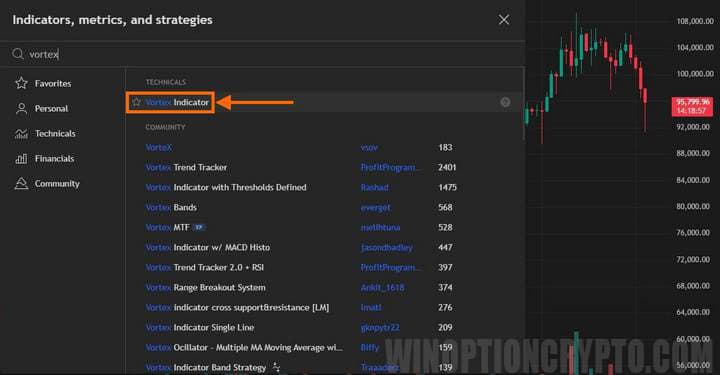Open author Biffy profile link
Viewport: 720px width, 375px height.
pyautogui.click(x=370, y=347)
